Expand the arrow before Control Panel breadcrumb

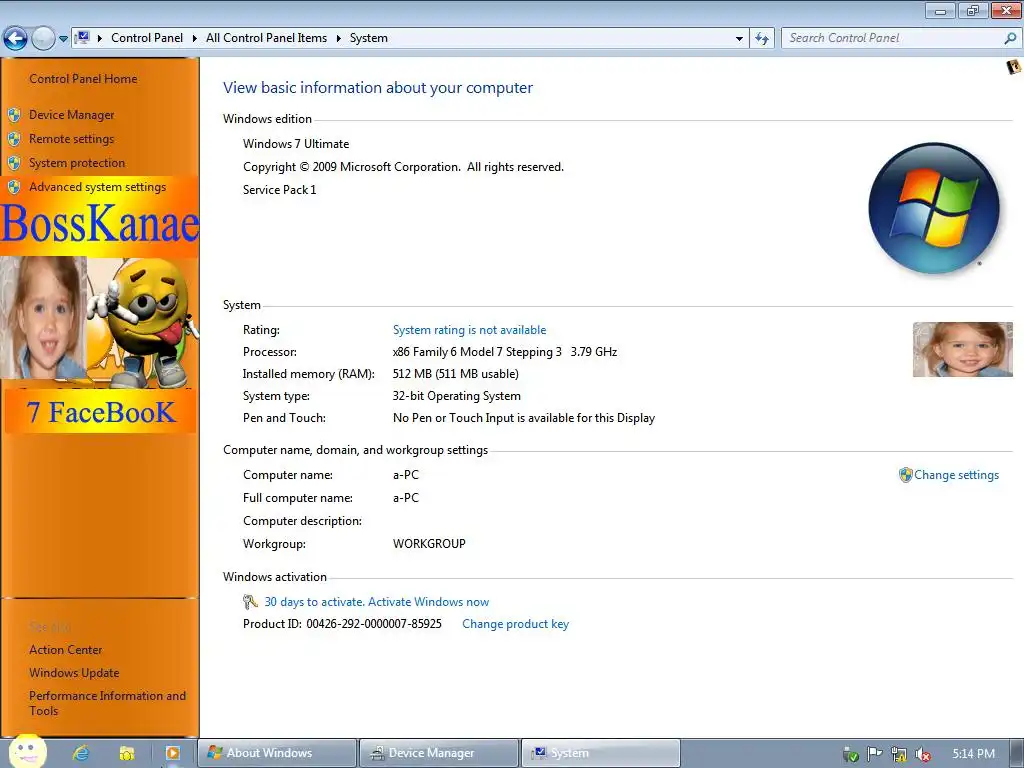pos(100,38)
